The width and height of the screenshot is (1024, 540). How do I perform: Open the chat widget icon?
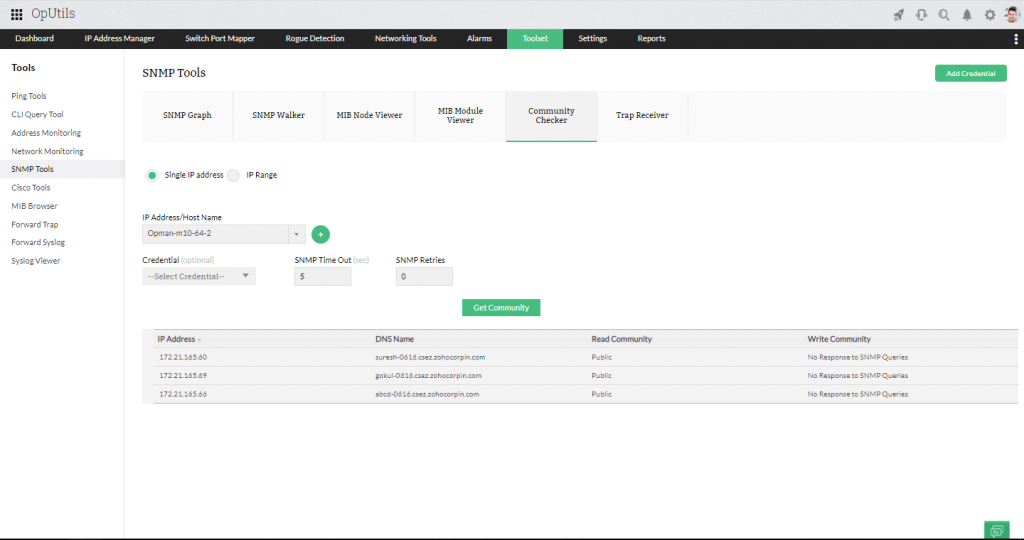[x=996, y=529]
